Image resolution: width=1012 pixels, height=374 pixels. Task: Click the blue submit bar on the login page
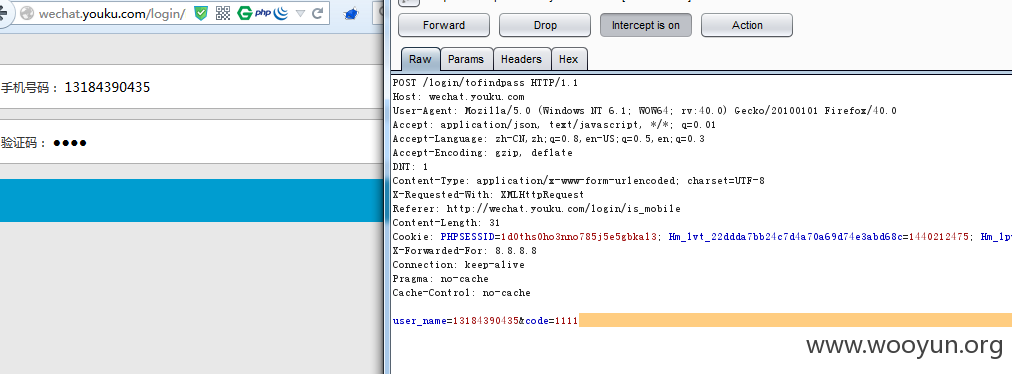click(192, 200)
